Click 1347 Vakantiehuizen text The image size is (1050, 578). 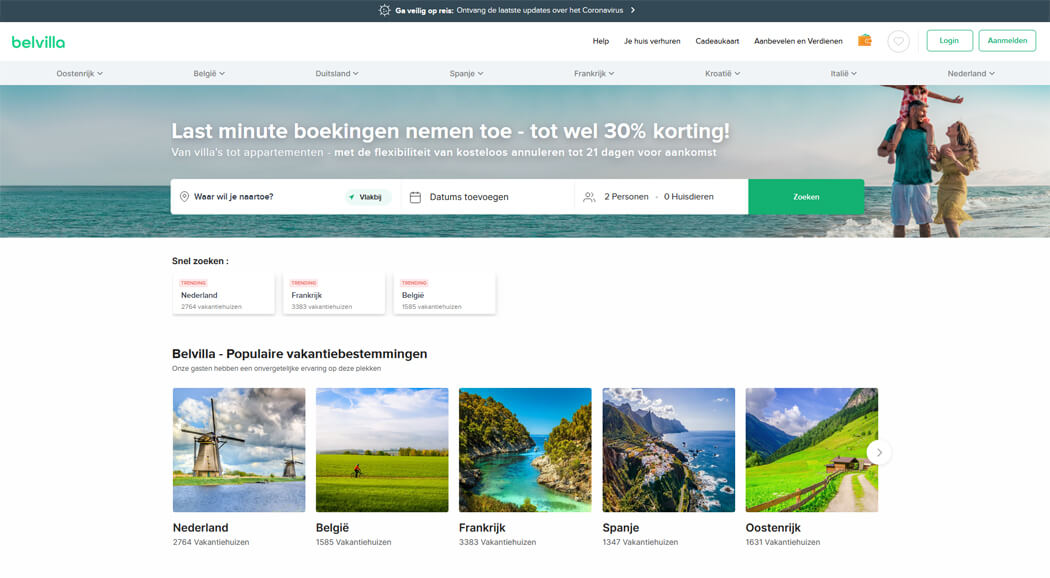[640, 543]
